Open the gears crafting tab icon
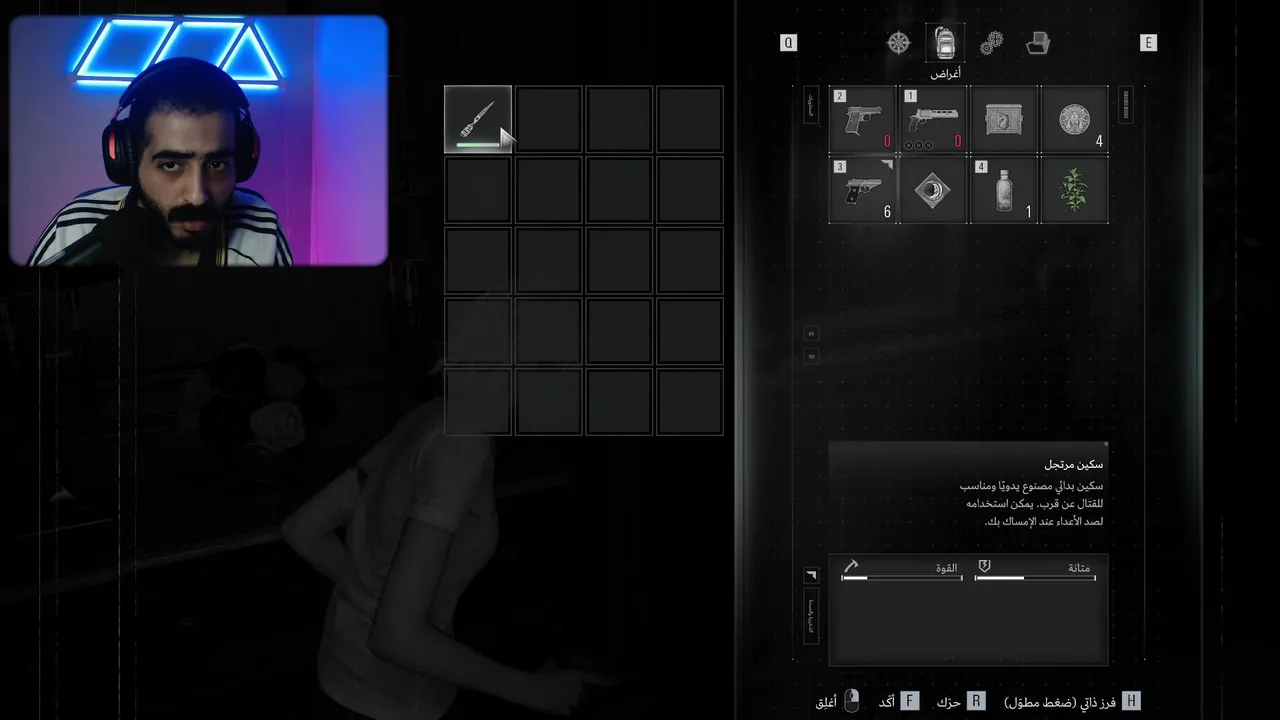This screenshot has width=1280, height=720. pyautogui.click(x=991, y=43)
